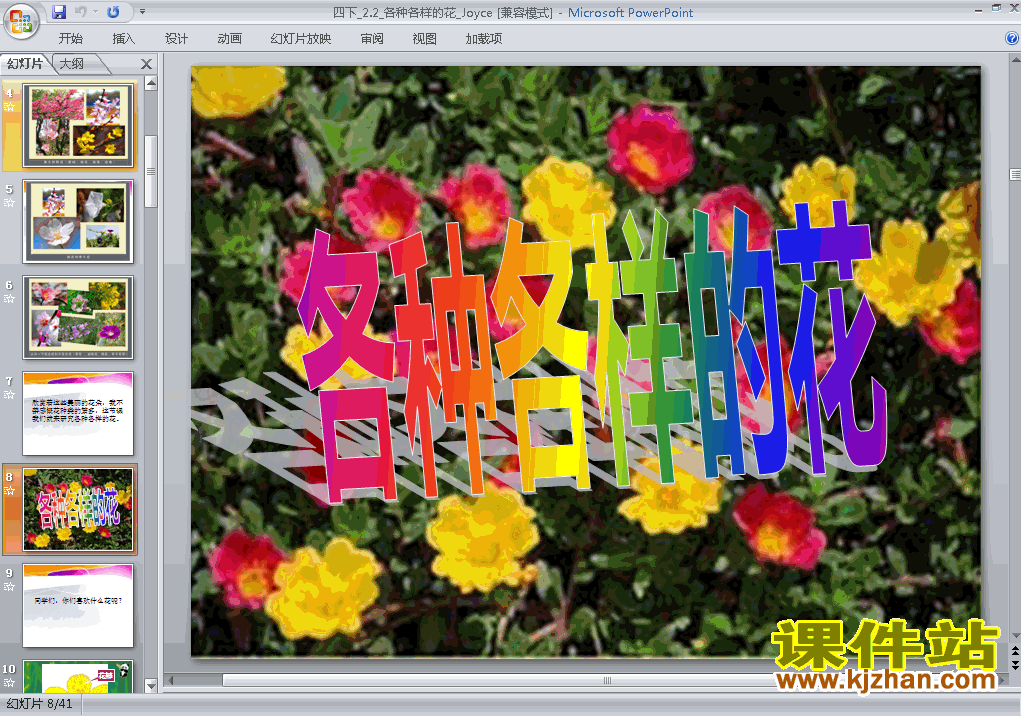Play animation star icon for slide 5

pos(9,203)
